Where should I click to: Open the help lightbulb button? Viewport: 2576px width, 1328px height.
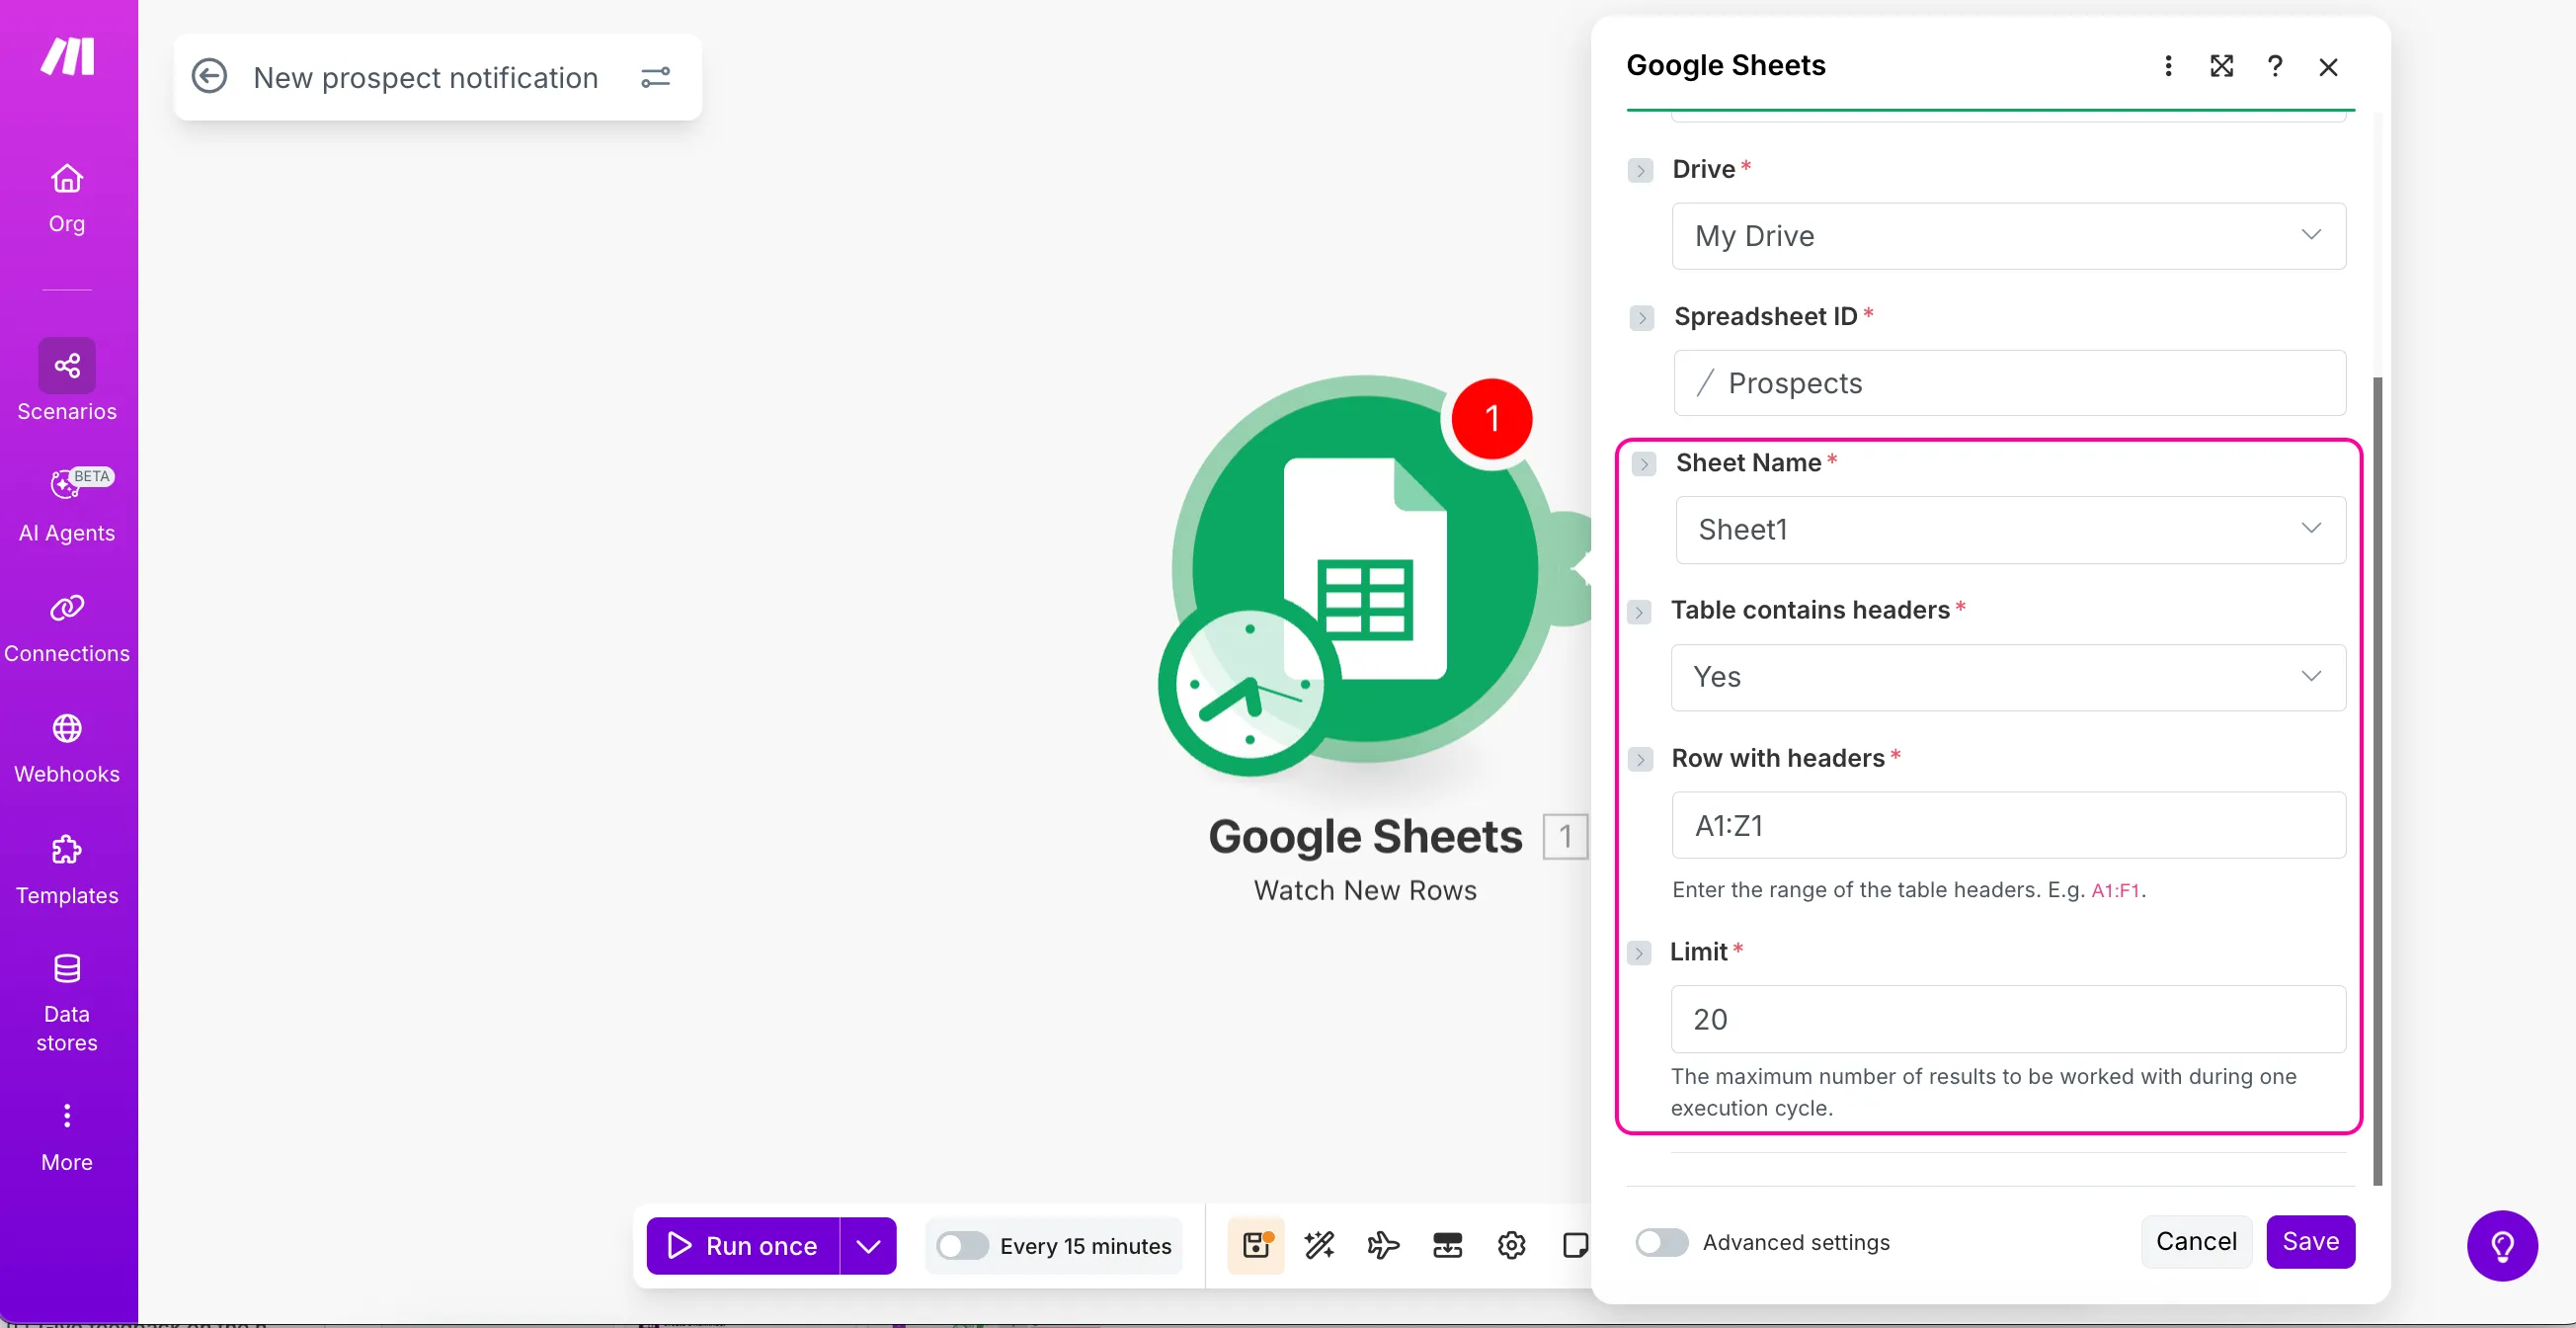(x=2502, y=1246)
